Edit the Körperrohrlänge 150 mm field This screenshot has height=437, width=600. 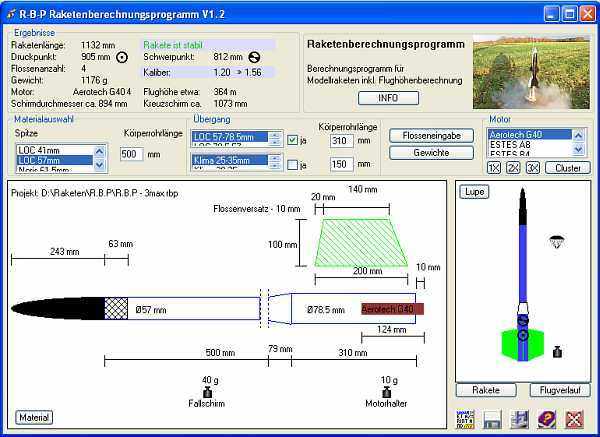342,164
